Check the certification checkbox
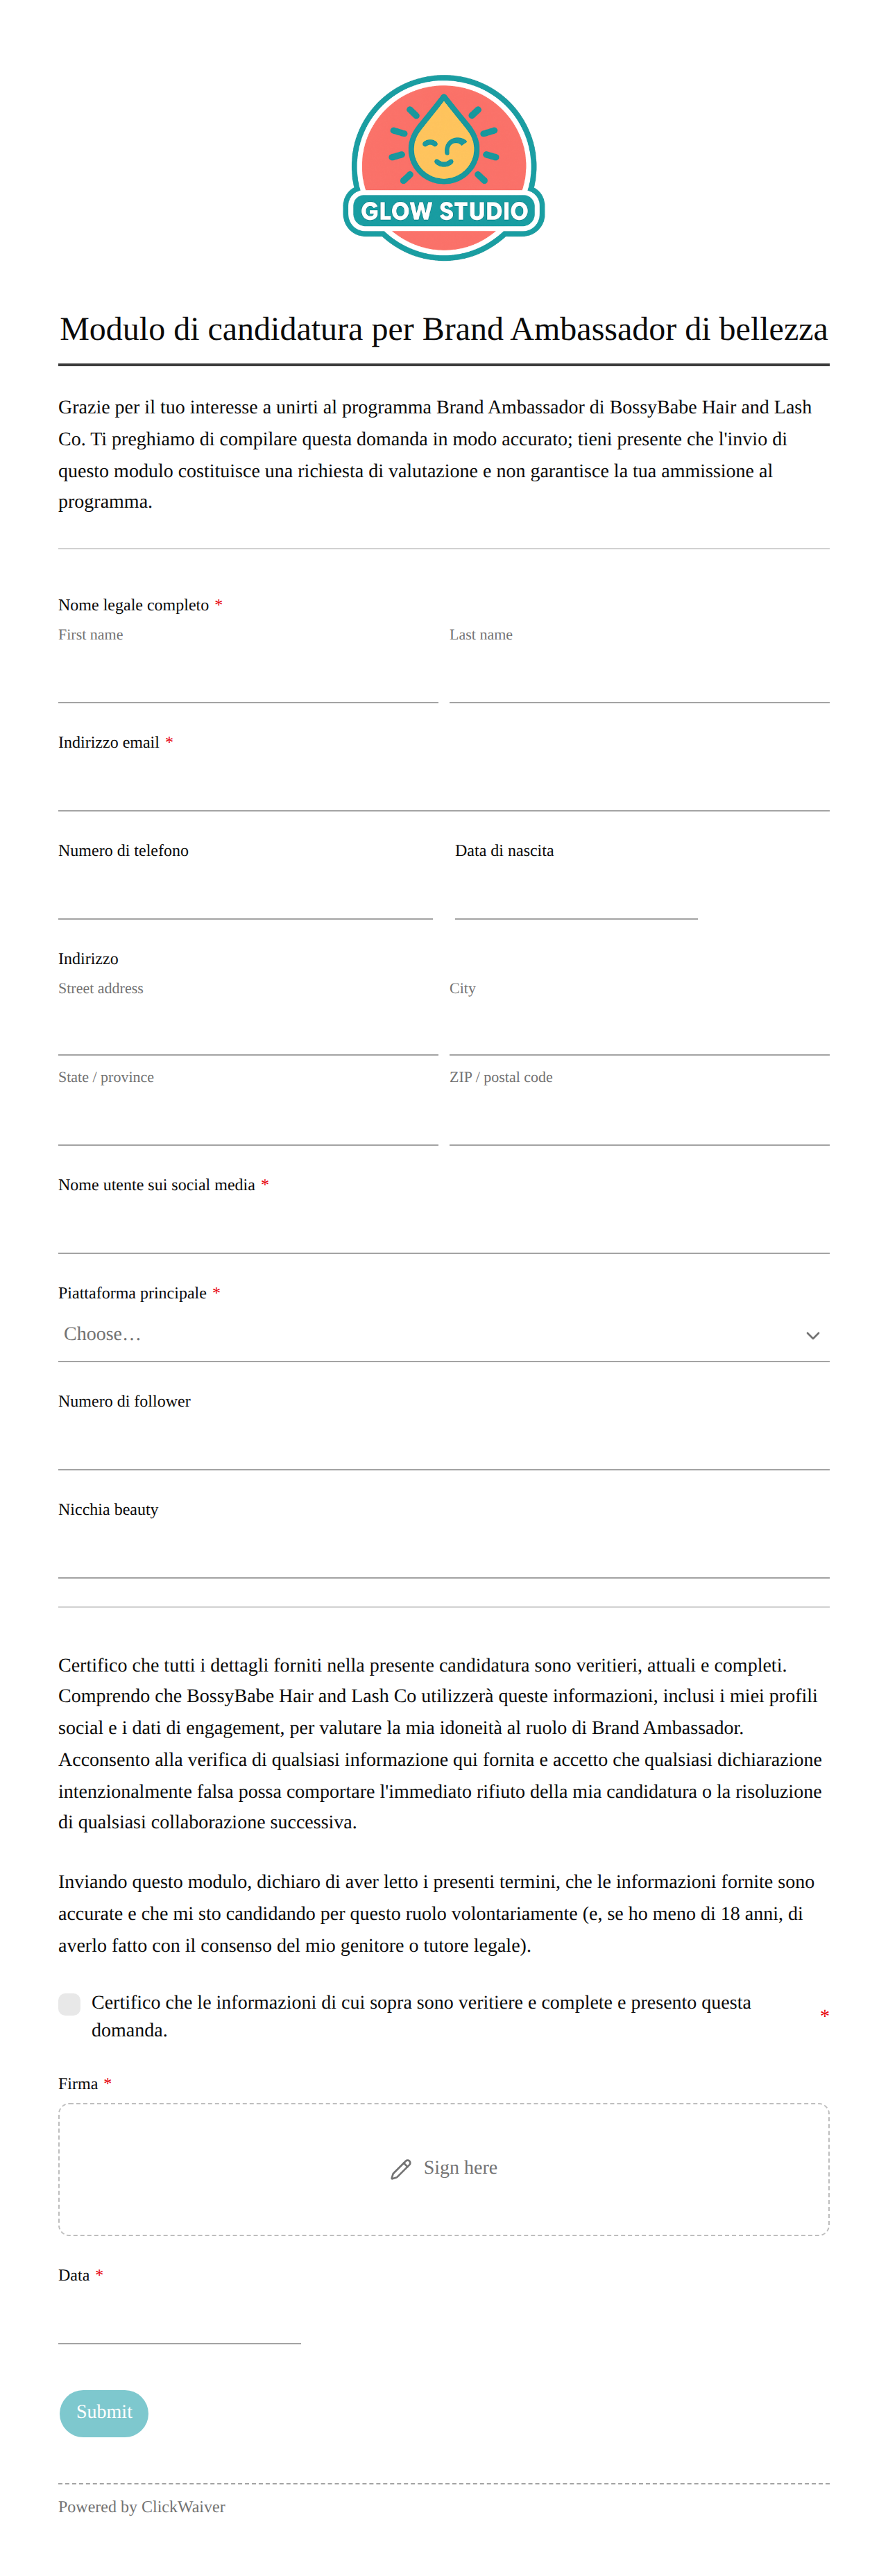The width and height of the screenshot is (888, 2576). [x=69, y=2003]
